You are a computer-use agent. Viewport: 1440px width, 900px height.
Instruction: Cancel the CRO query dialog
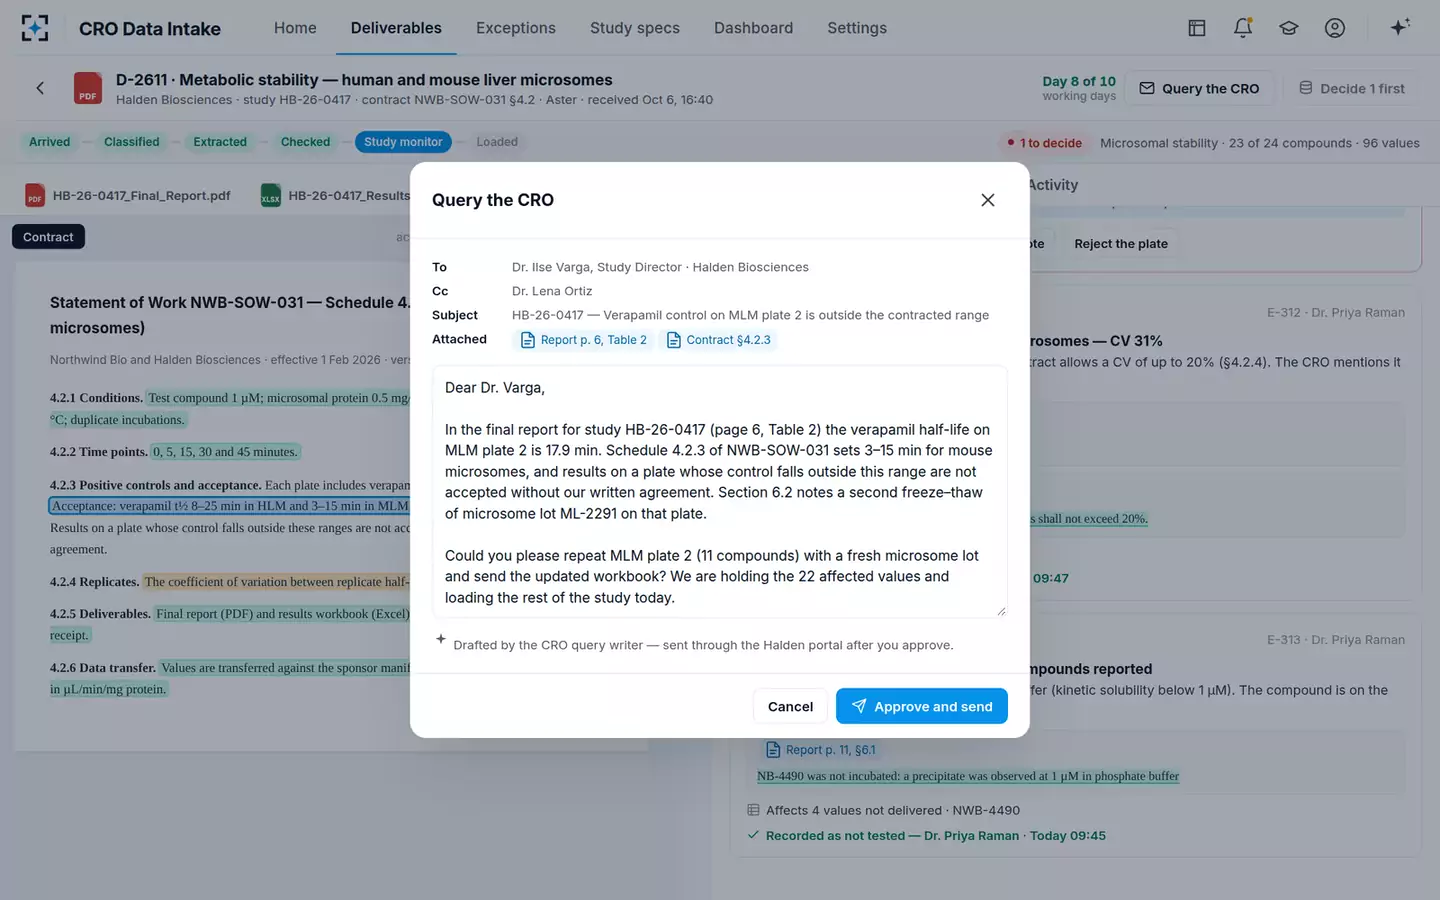coord(790,706)
